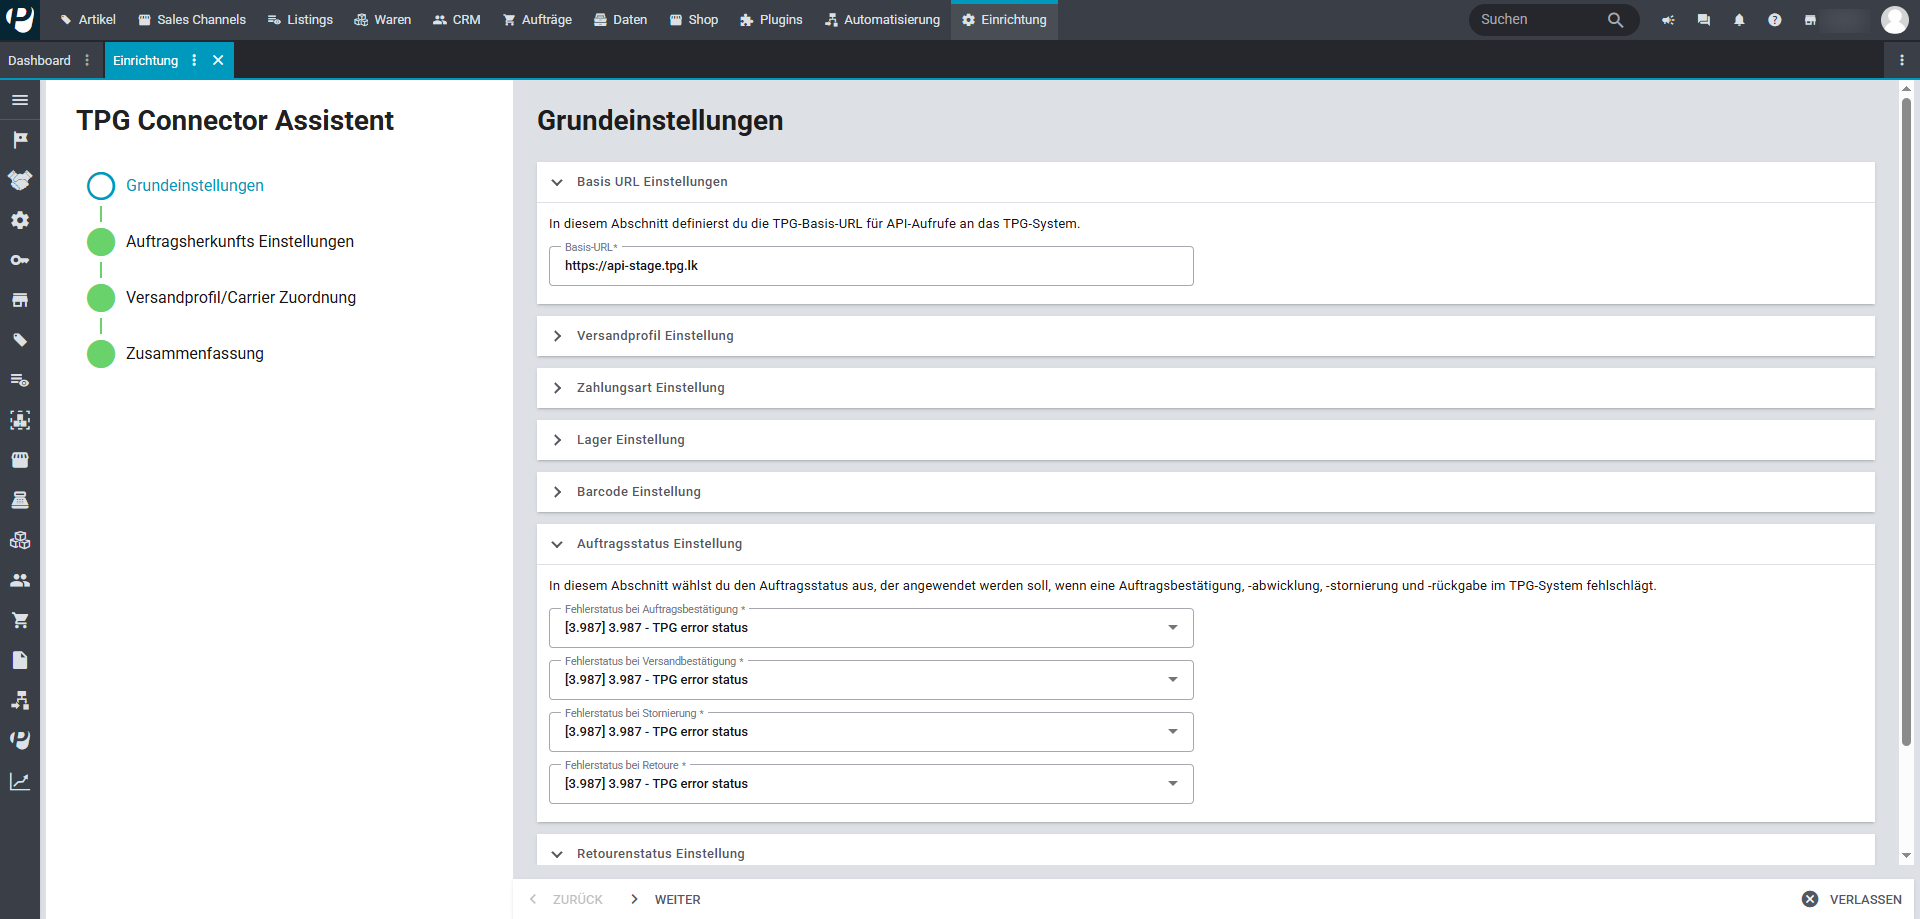The image size is (1920, 919).
Task: Open the Automatisierung menu
Action: [882, 20]
